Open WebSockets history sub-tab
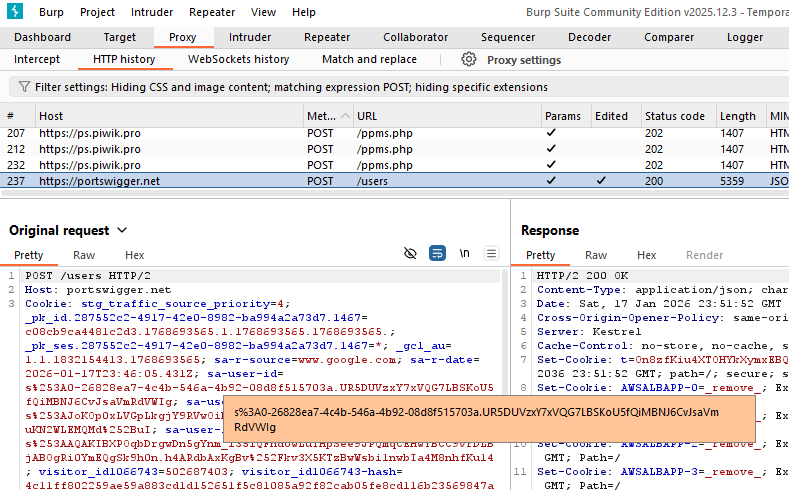The image size is (789, 490). pyautogui.click(x=239, y=59)
